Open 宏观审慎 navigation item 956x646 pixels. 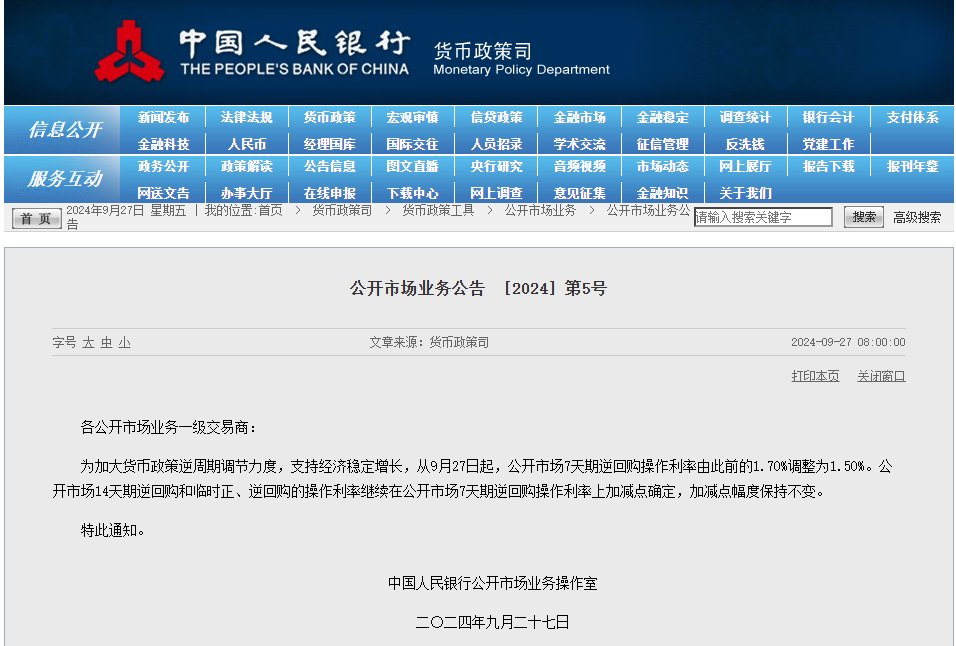(412, 117)
